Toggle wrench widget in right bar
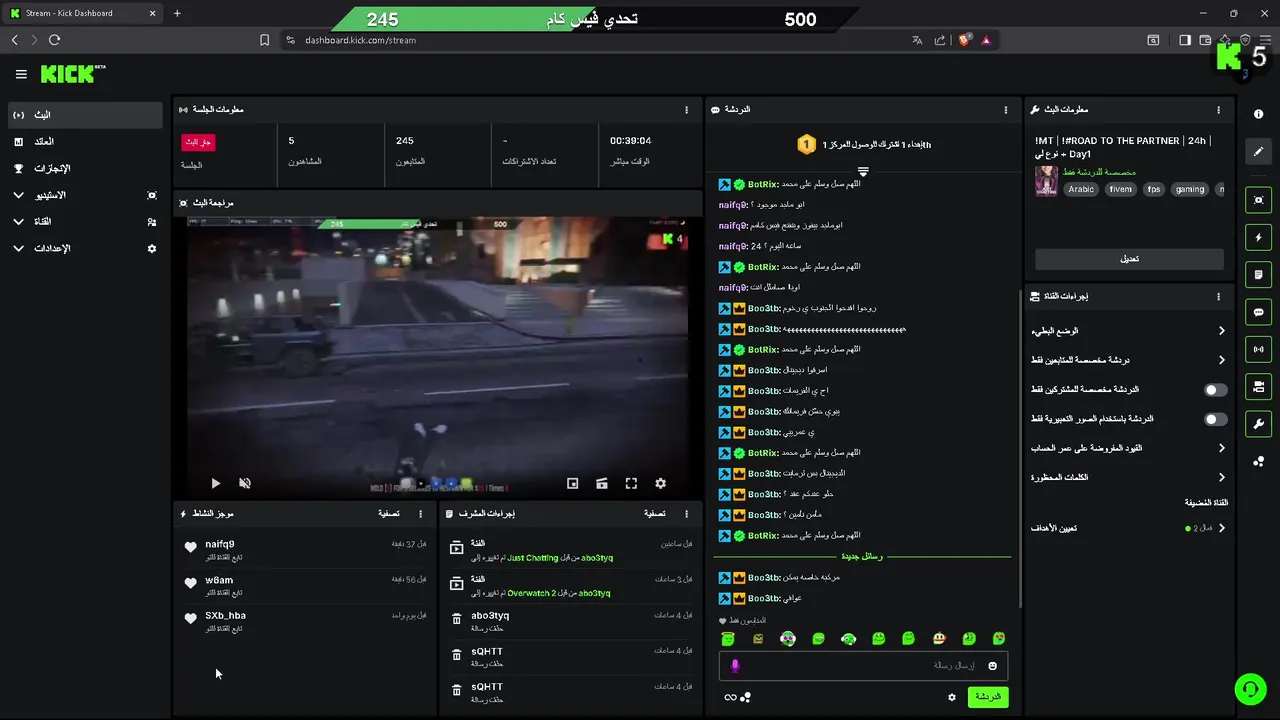Image resolution: width=1280 pixels, height=720 pixels. [x=1258, y=424]
